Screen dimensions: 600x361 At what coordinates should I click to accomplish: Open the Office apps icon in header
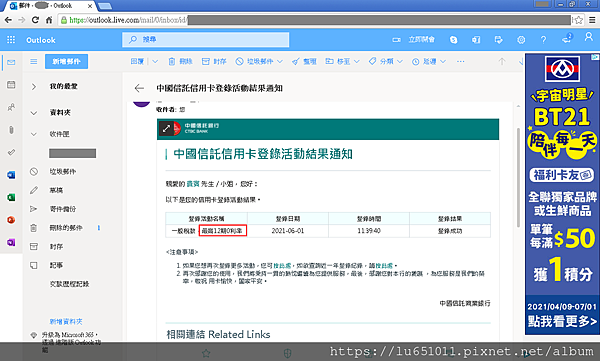click(476, 39)
